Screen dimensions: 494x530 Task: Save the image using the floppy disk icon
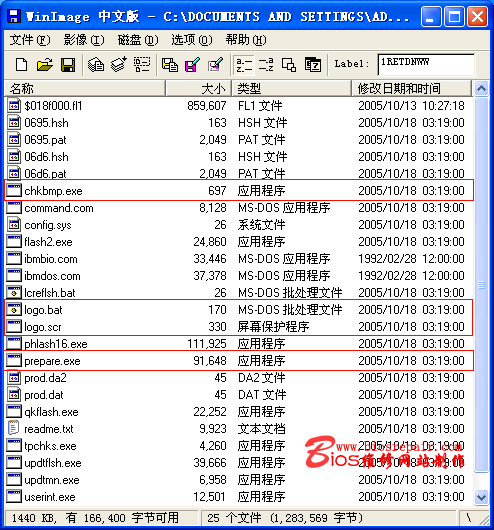[68, 64]
